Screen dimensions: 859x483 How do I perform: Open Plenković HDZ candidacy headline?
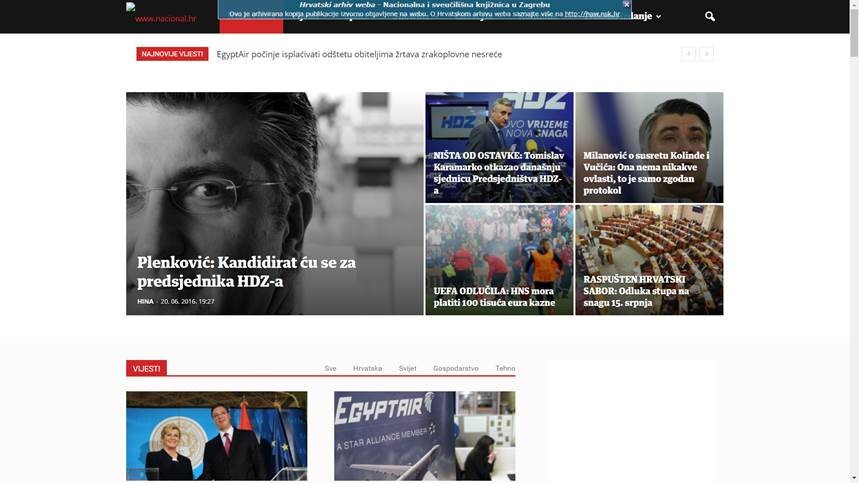tap(247, 272)
